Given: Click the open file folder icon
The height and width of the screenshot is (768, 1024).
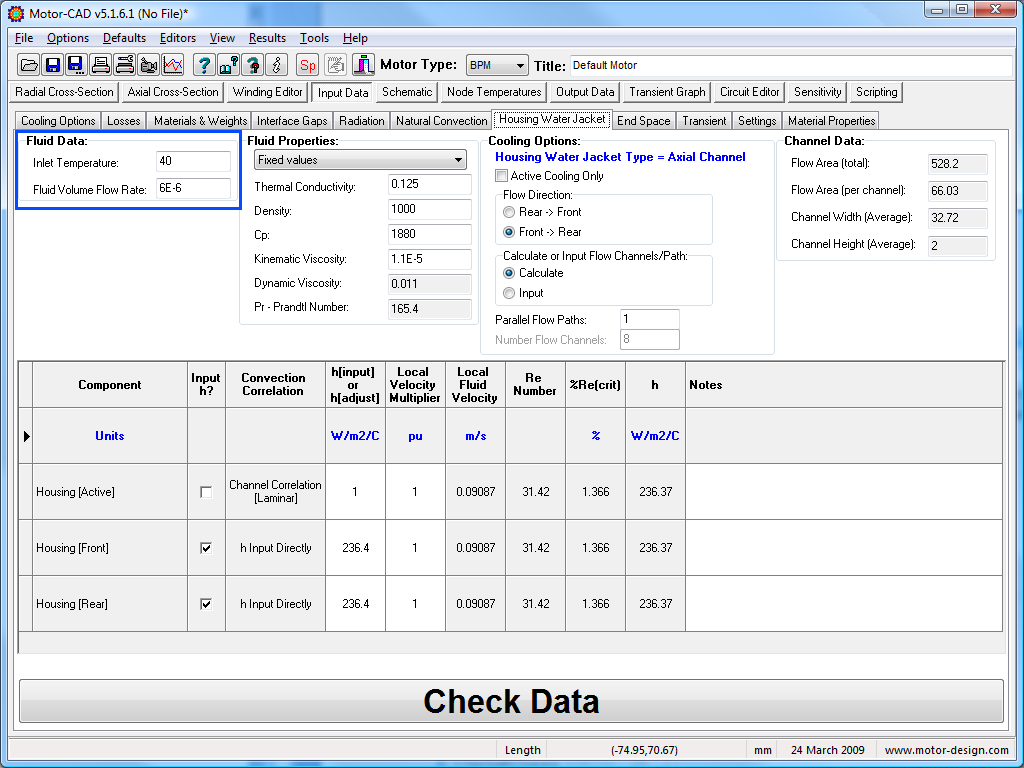Looking at the screenshot, I should click(29, 65).
